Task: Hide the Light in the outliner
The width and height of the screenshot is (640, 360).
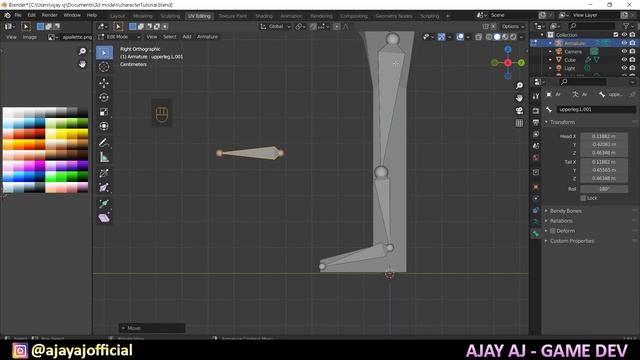Action: point(624,68)
